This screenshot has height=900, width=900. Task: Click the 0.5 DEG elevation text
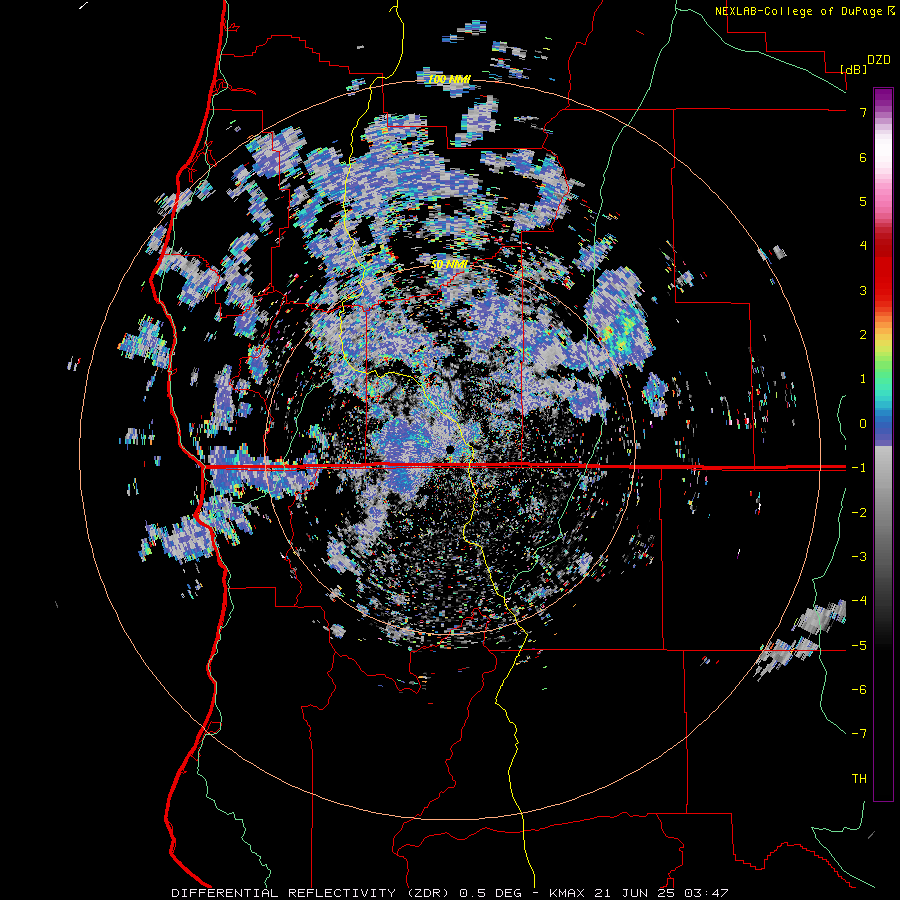491,893
